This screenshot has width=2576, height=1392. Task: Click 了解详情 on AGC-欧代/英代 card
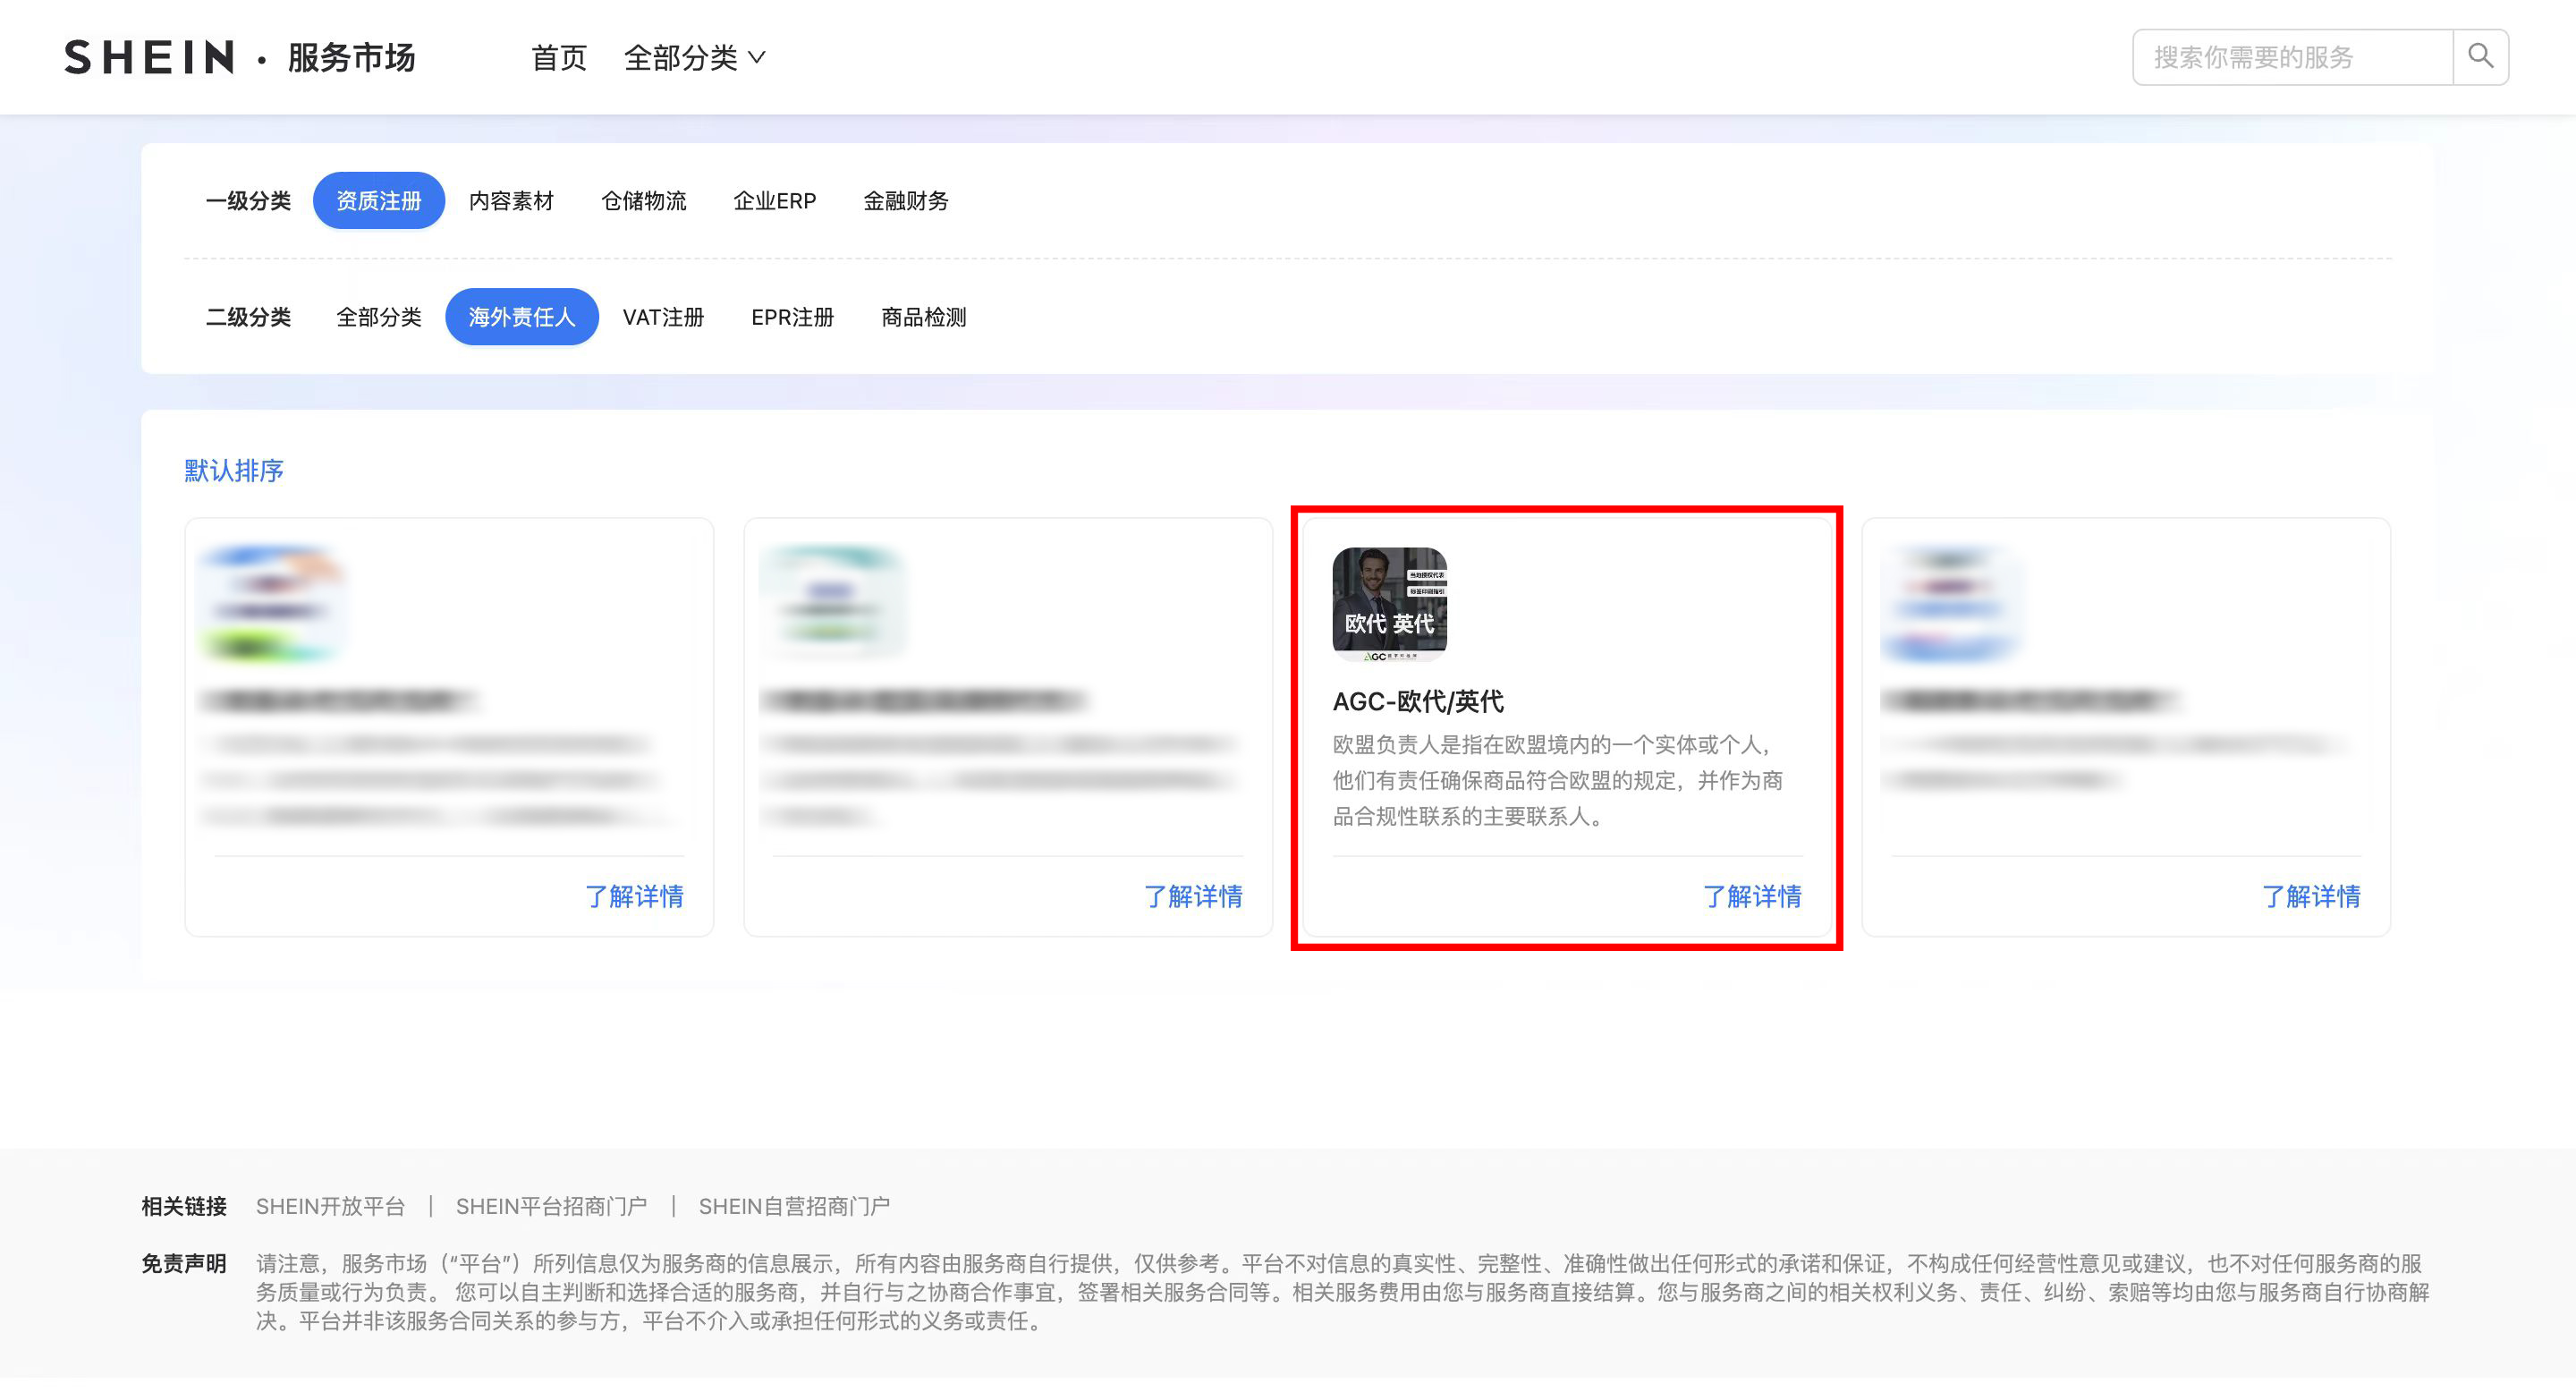click(1751, 896)
